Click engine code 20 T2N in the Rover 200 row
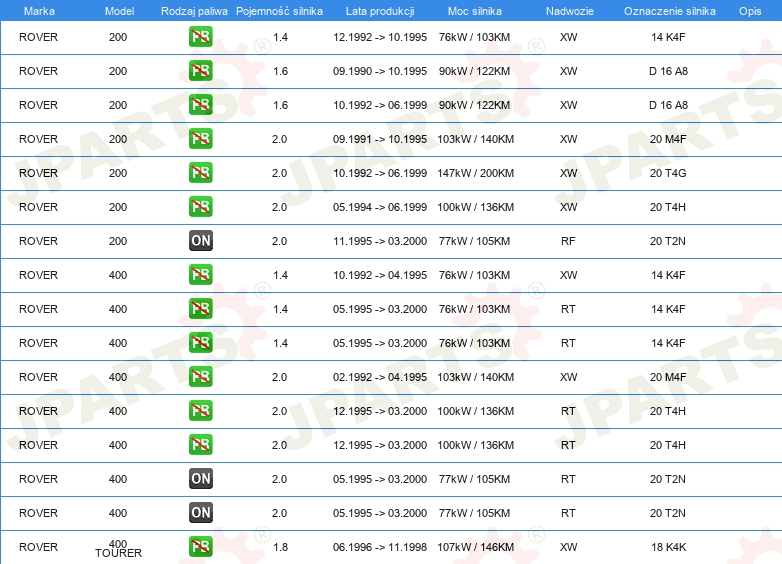 tap(667, 241)
